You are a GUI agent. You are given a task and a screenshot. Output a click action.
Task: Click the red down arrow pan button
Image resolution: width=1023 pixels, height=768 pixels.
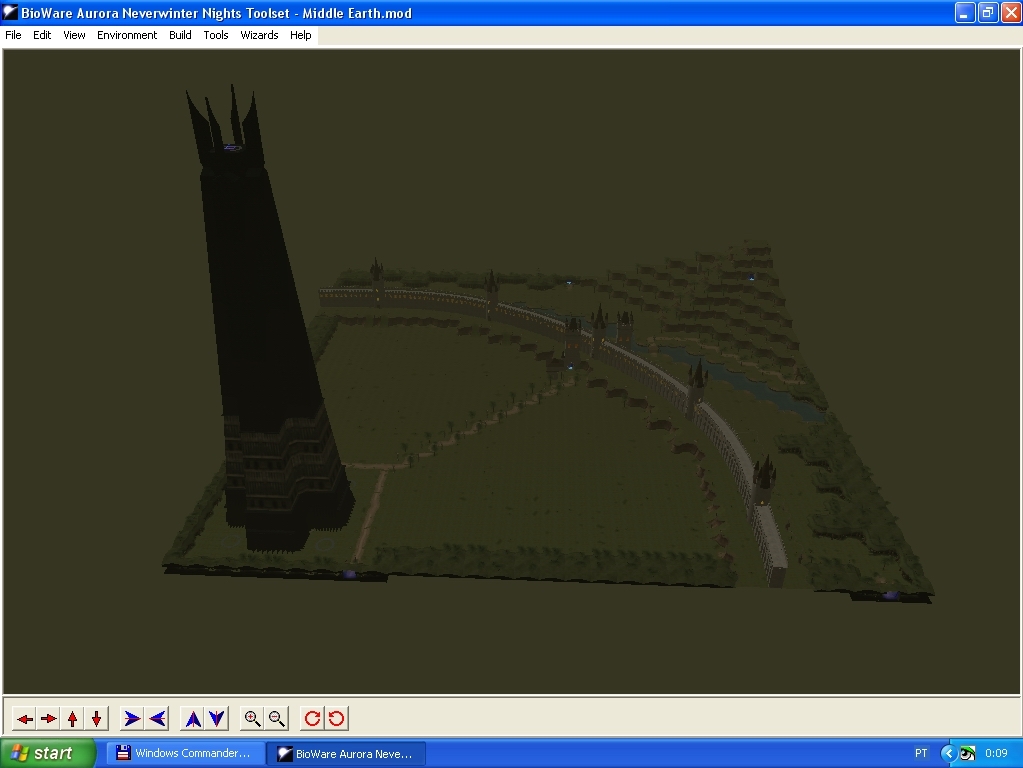click(96, 718)
